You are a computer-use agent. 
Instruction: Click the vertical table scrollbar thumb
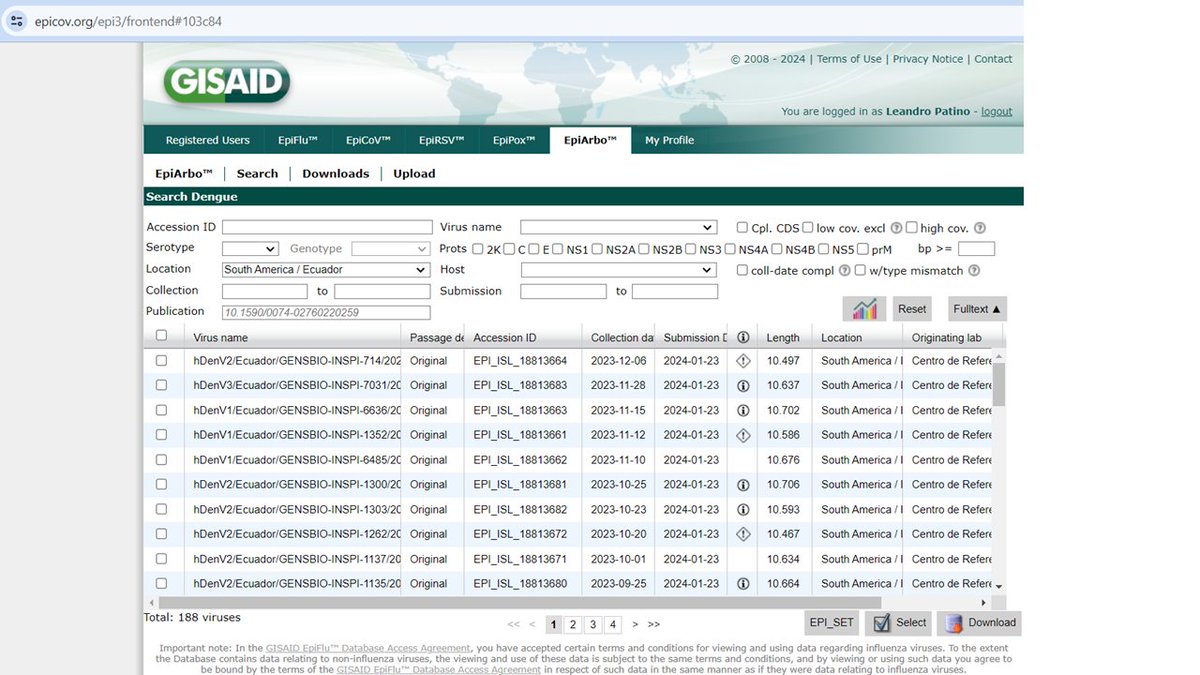click(999, 385)
